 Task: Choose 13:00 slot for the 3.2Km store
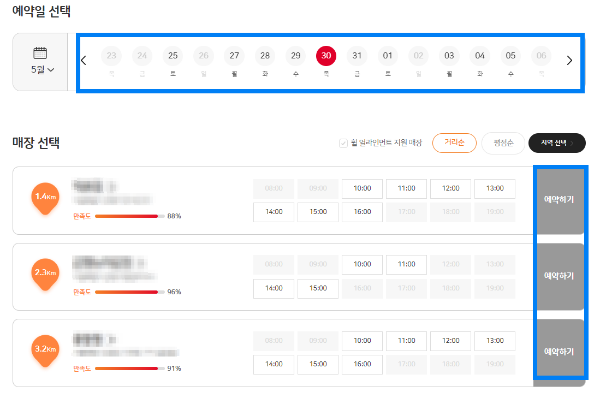point(495,341)
